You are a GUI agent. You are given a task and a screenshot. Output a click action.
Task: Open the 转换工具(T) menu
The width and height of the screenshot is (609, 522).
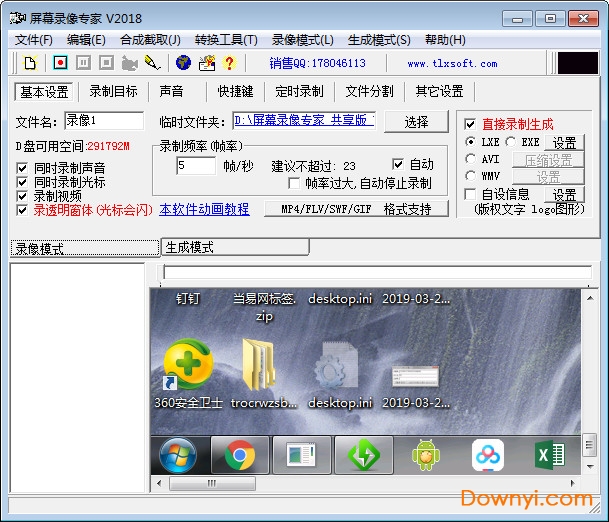(x=226, y=40)
